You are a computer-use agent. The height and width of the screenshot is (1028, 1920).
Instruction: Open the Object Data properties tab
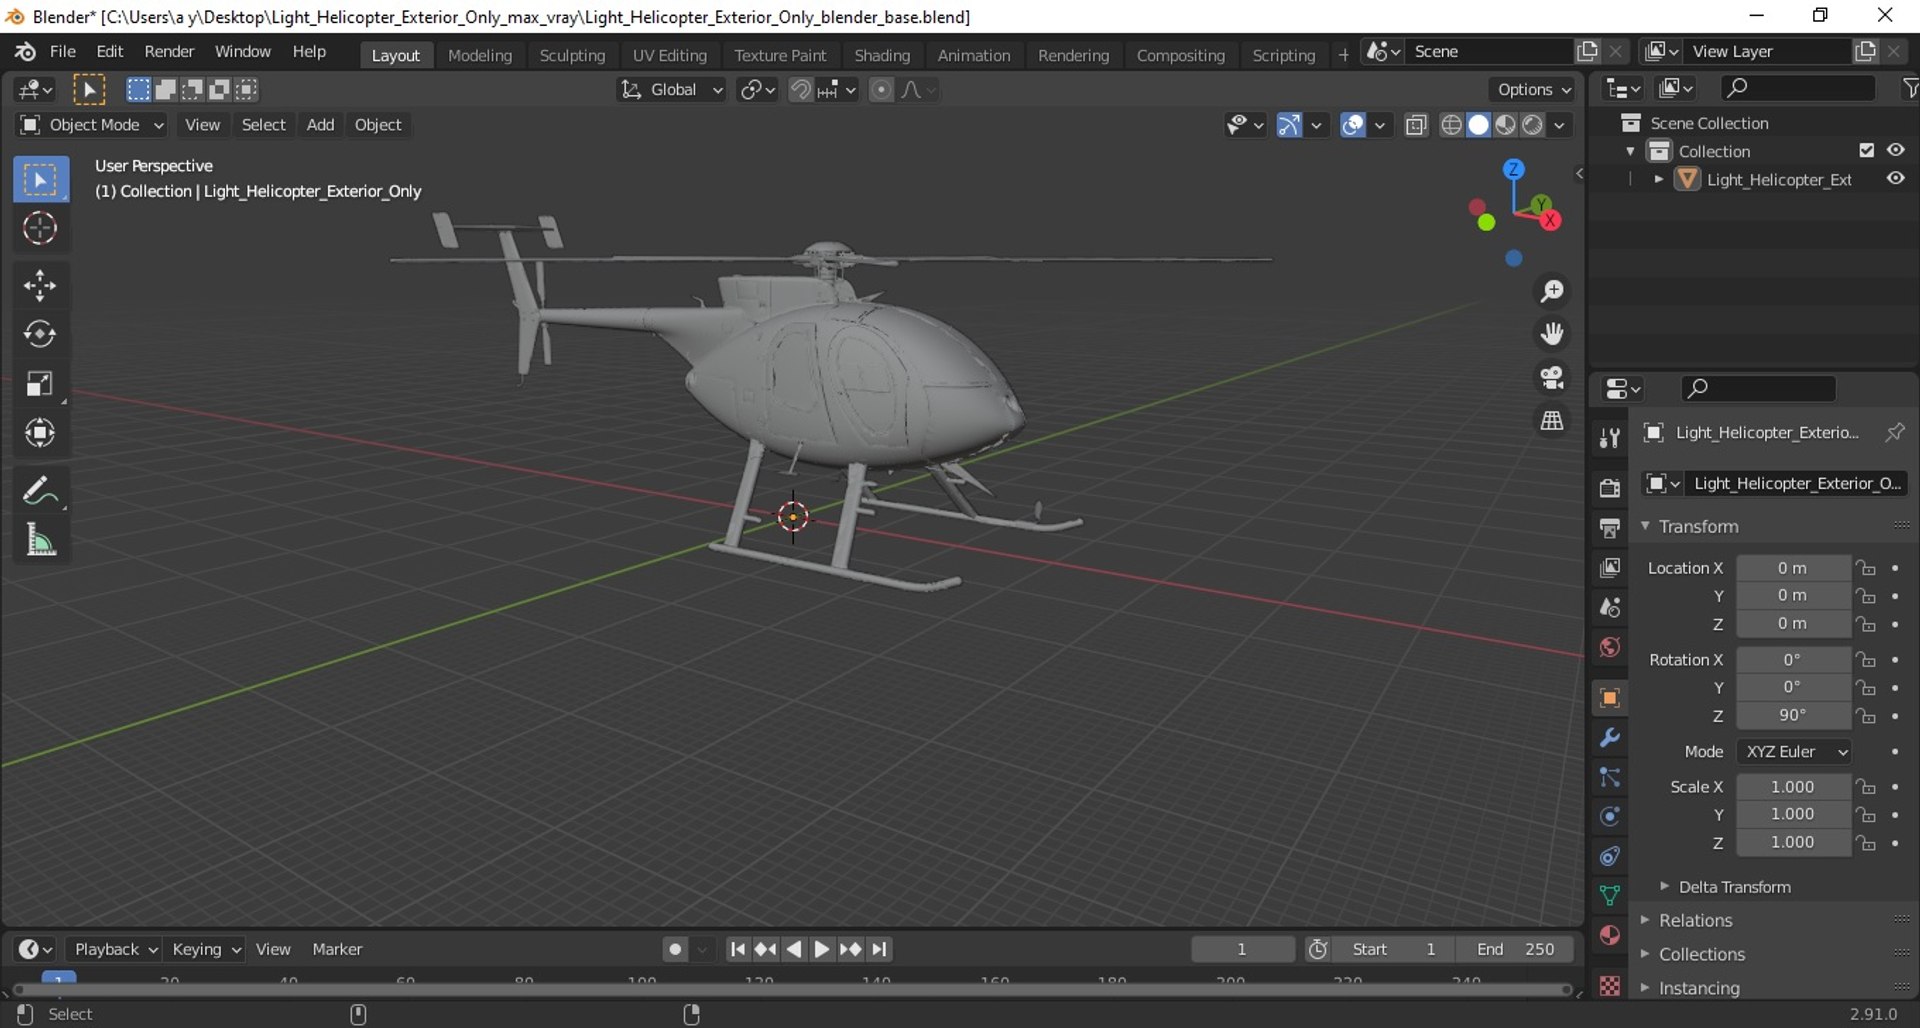[x=1609, y=896]
